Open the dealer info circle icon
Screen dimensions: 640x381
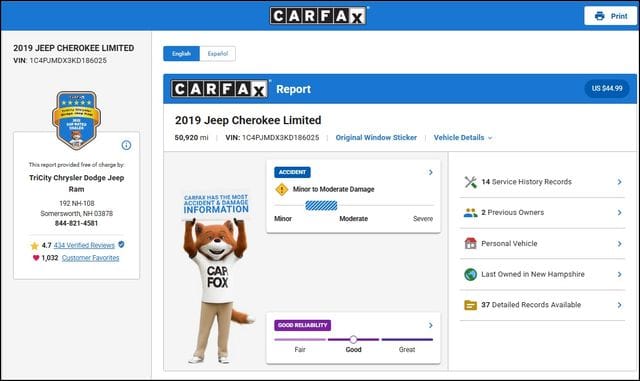pos(127,145)
